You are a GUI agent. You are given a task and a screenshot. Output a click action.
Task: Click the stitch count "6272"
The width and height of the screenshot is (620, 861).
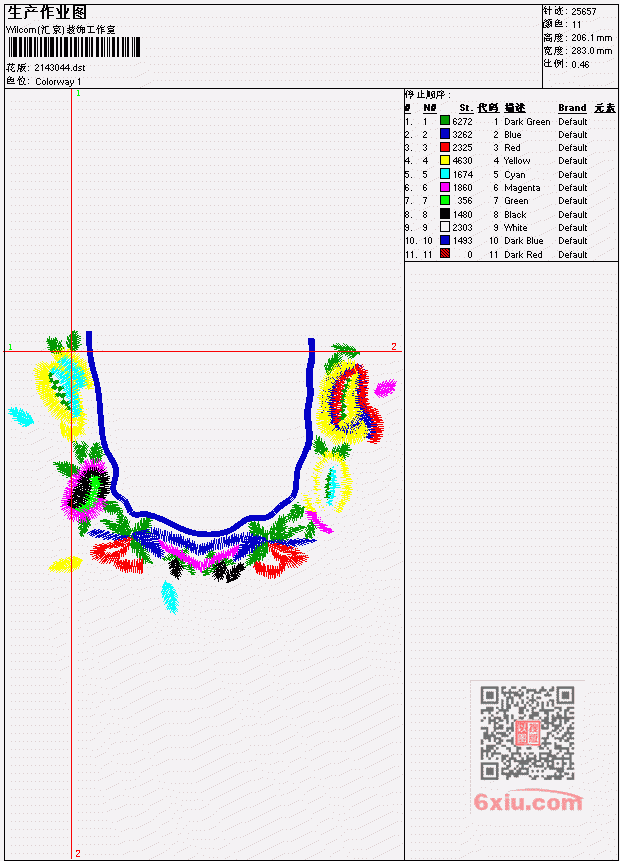click(x=462, y=121)
